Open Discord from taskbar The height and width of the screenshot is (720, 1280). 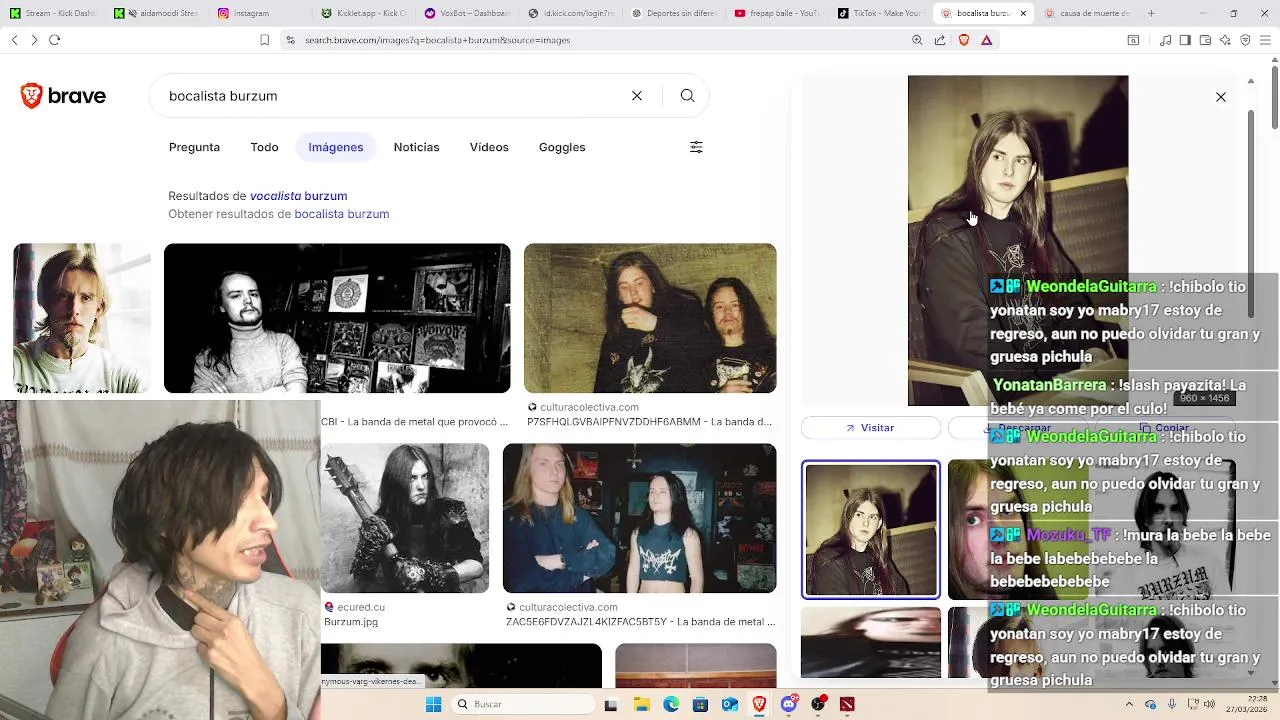pos(789,704)
